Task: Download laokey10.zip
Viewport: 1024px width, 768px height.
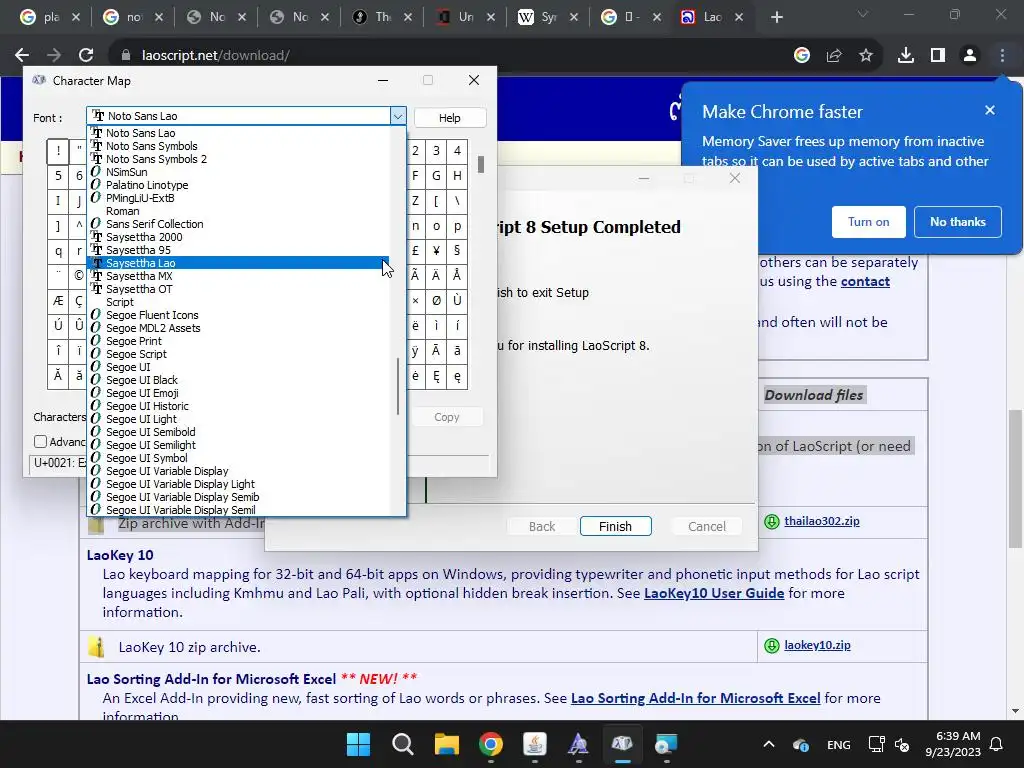Action: 817,645
